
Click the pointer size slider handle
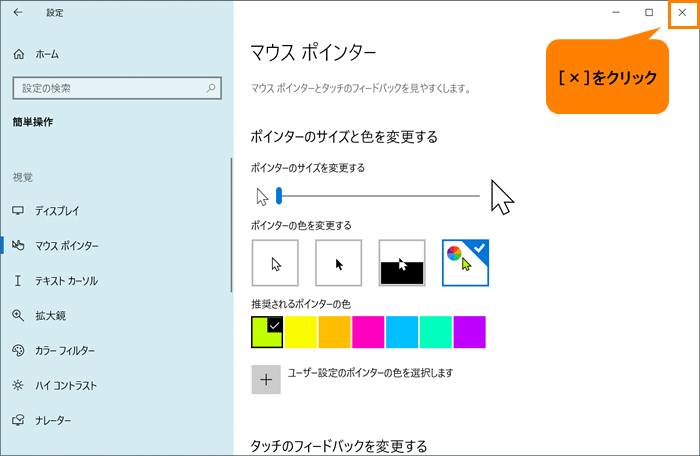(x=279, y=196)
